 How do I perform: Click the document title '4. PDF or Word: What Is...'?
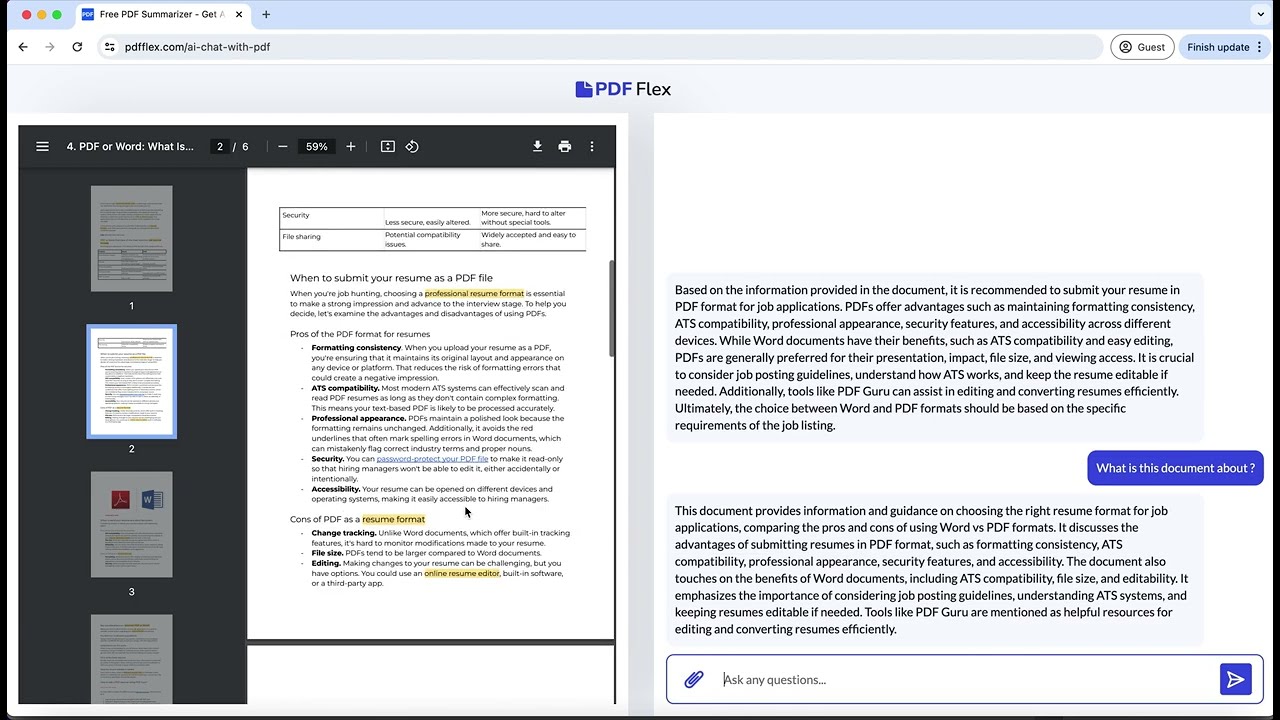click(x=130, y=146)
